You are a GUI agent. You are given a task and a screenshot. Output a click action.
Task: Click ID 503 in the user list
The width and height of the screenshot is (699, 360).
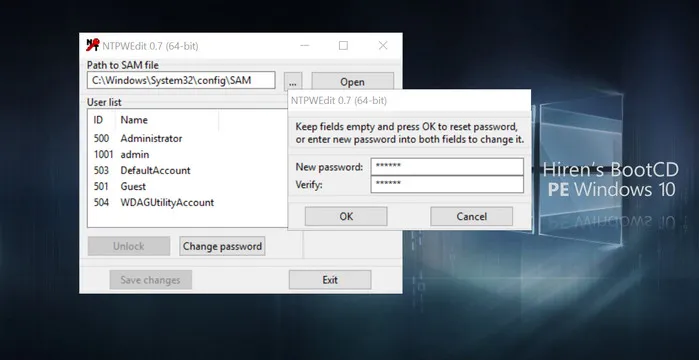point(101,170)
